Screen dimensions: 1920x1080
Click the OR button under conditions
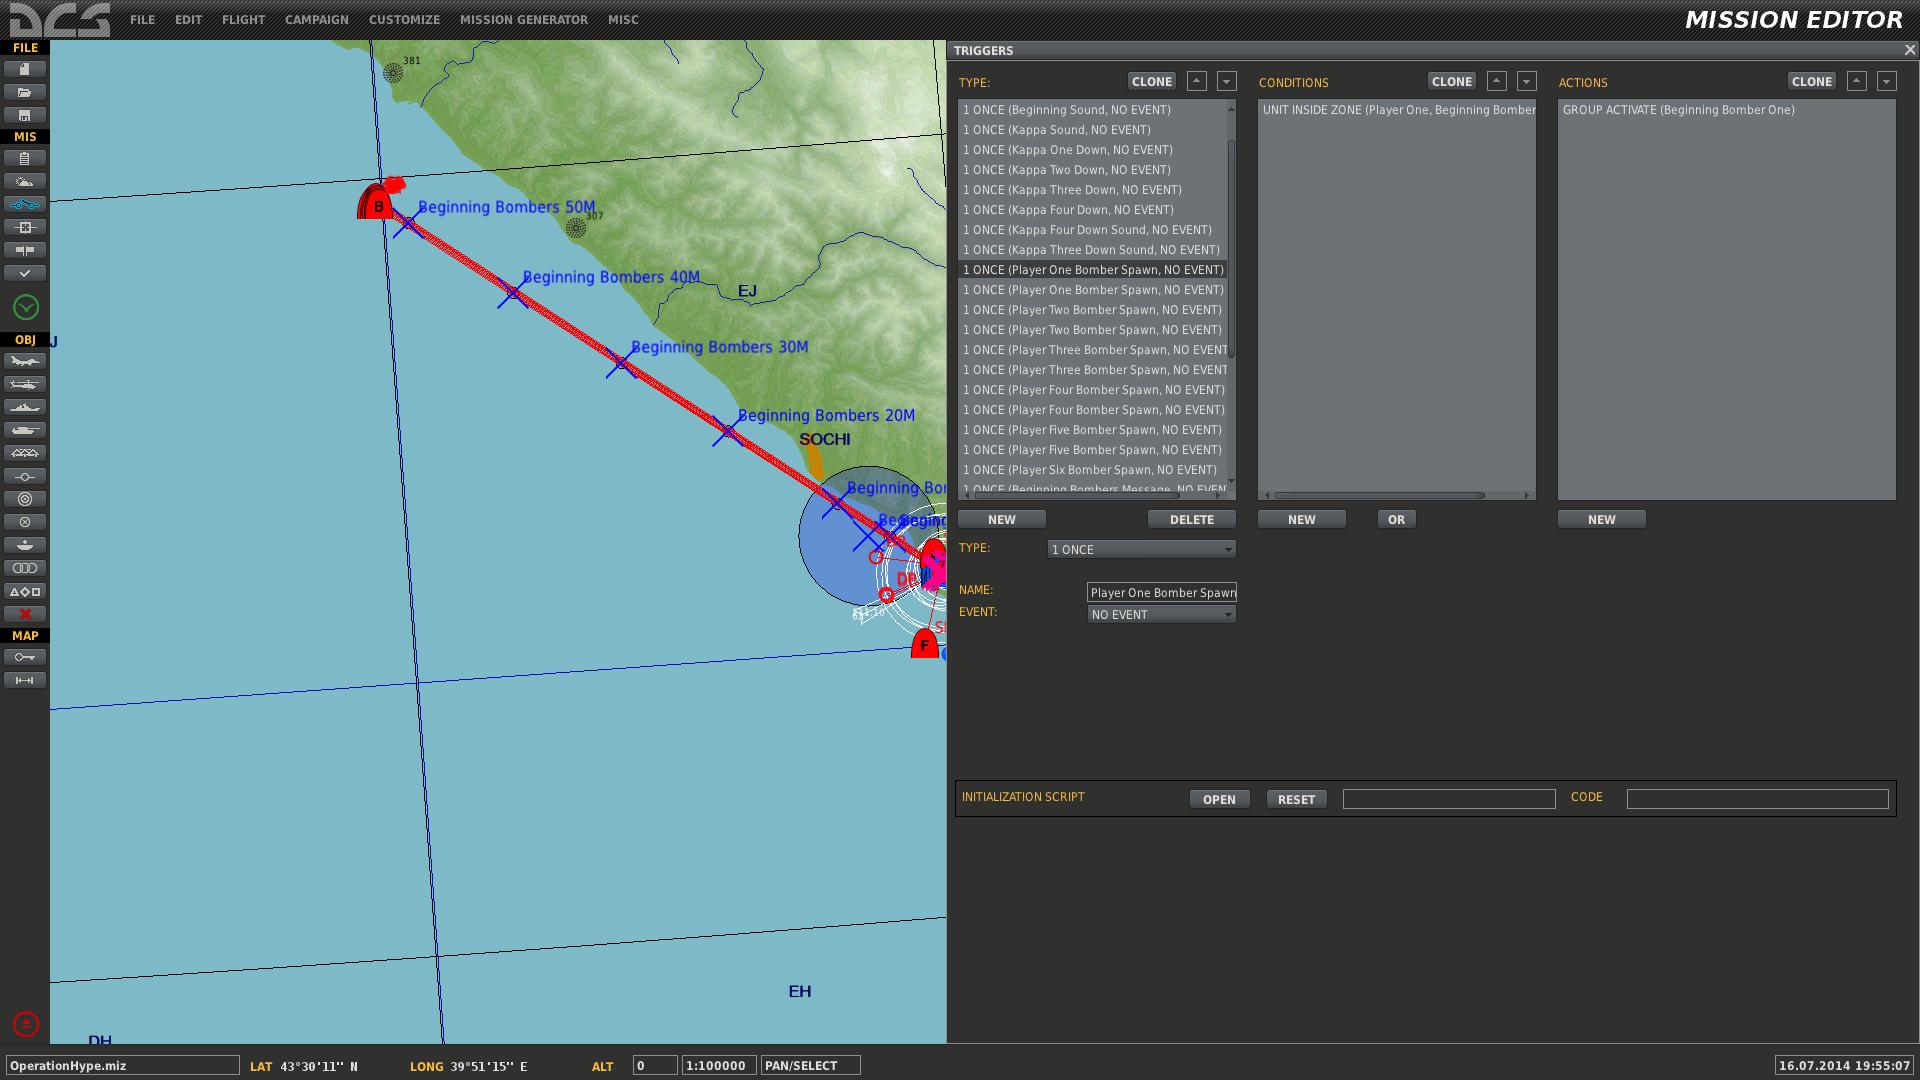1396,519
